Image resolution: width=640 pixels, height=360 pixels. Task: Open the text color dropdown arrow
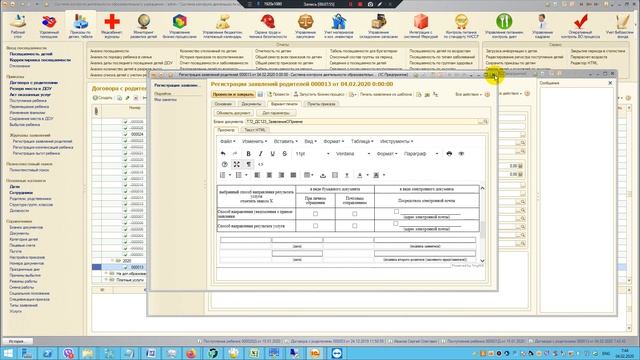pos(367,175)
